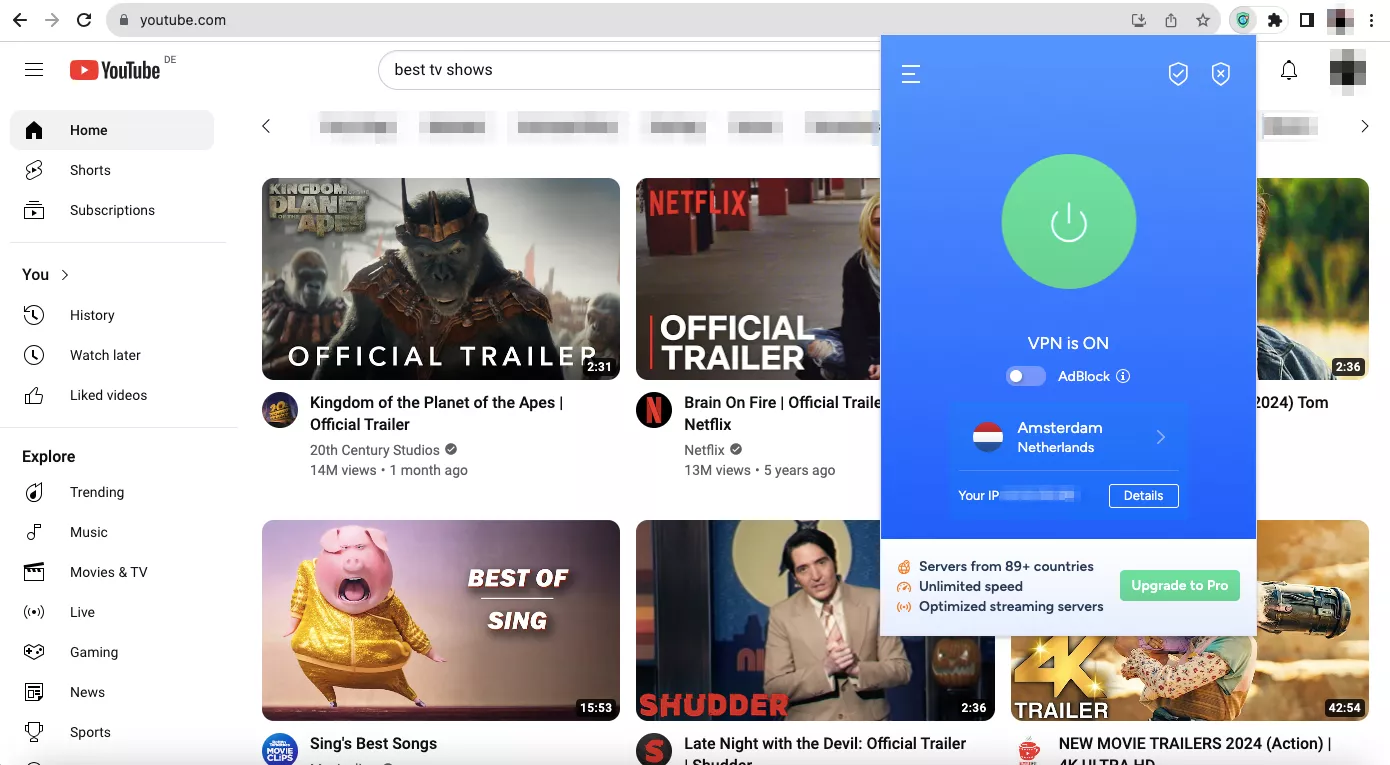
Task: Click the shield X icon
Action: (x=1220, y=74)
